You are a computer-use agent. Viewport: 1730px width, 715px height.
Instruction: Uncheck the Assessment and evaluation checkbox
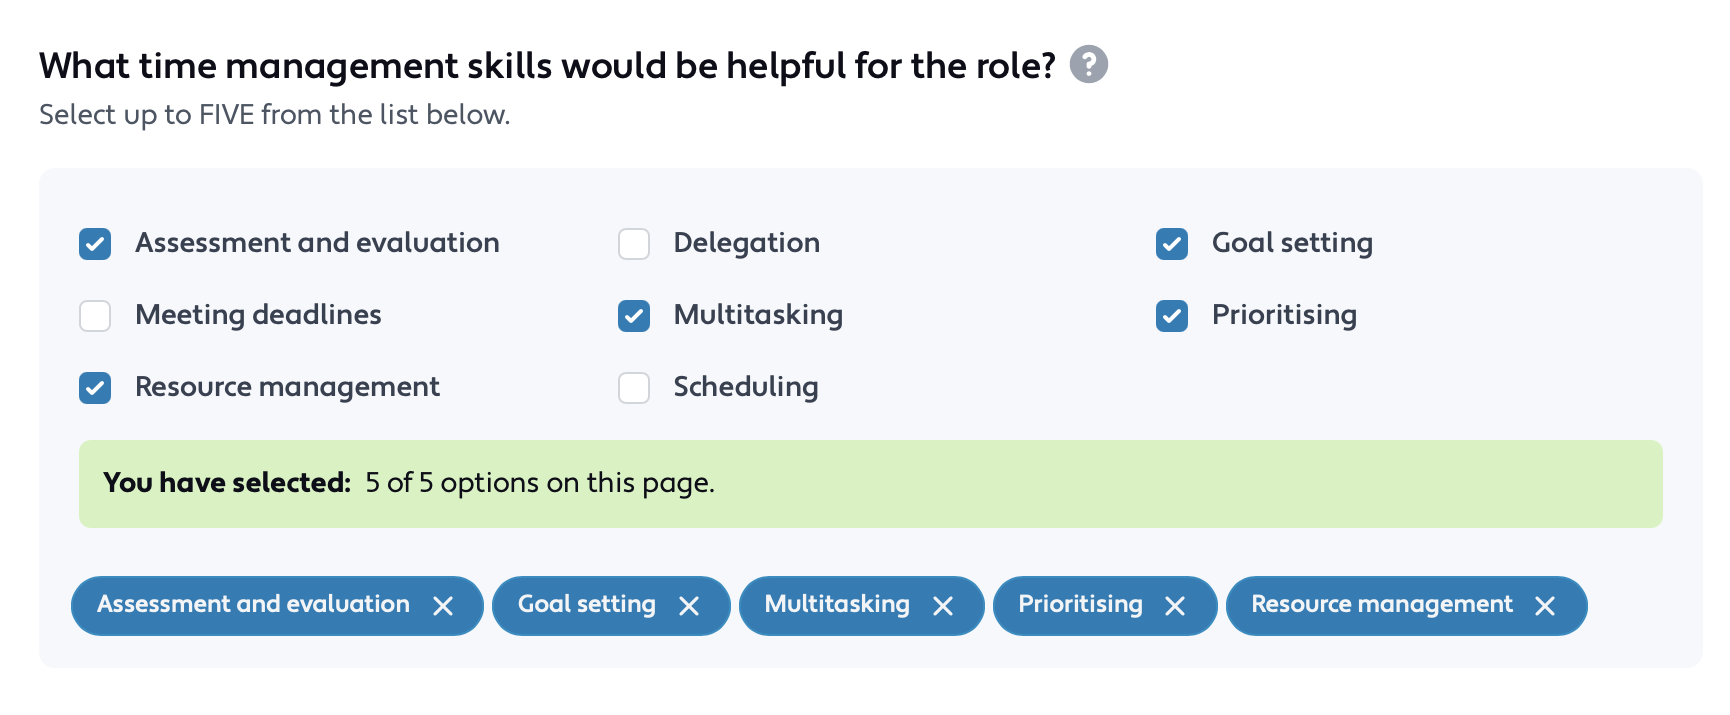pyautogui.click(x=95, y=244)
